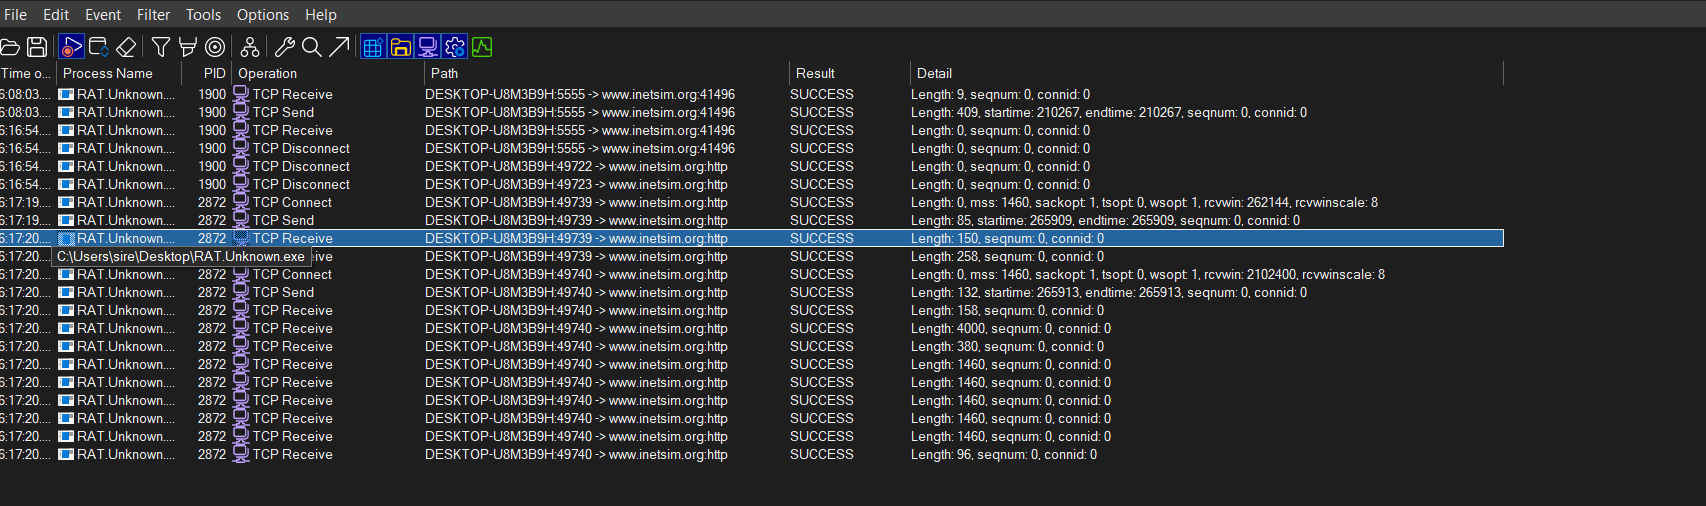Toggle Show Profiling Events graph icon
The image size is (1706, 506).
click(x=482, y=47)
